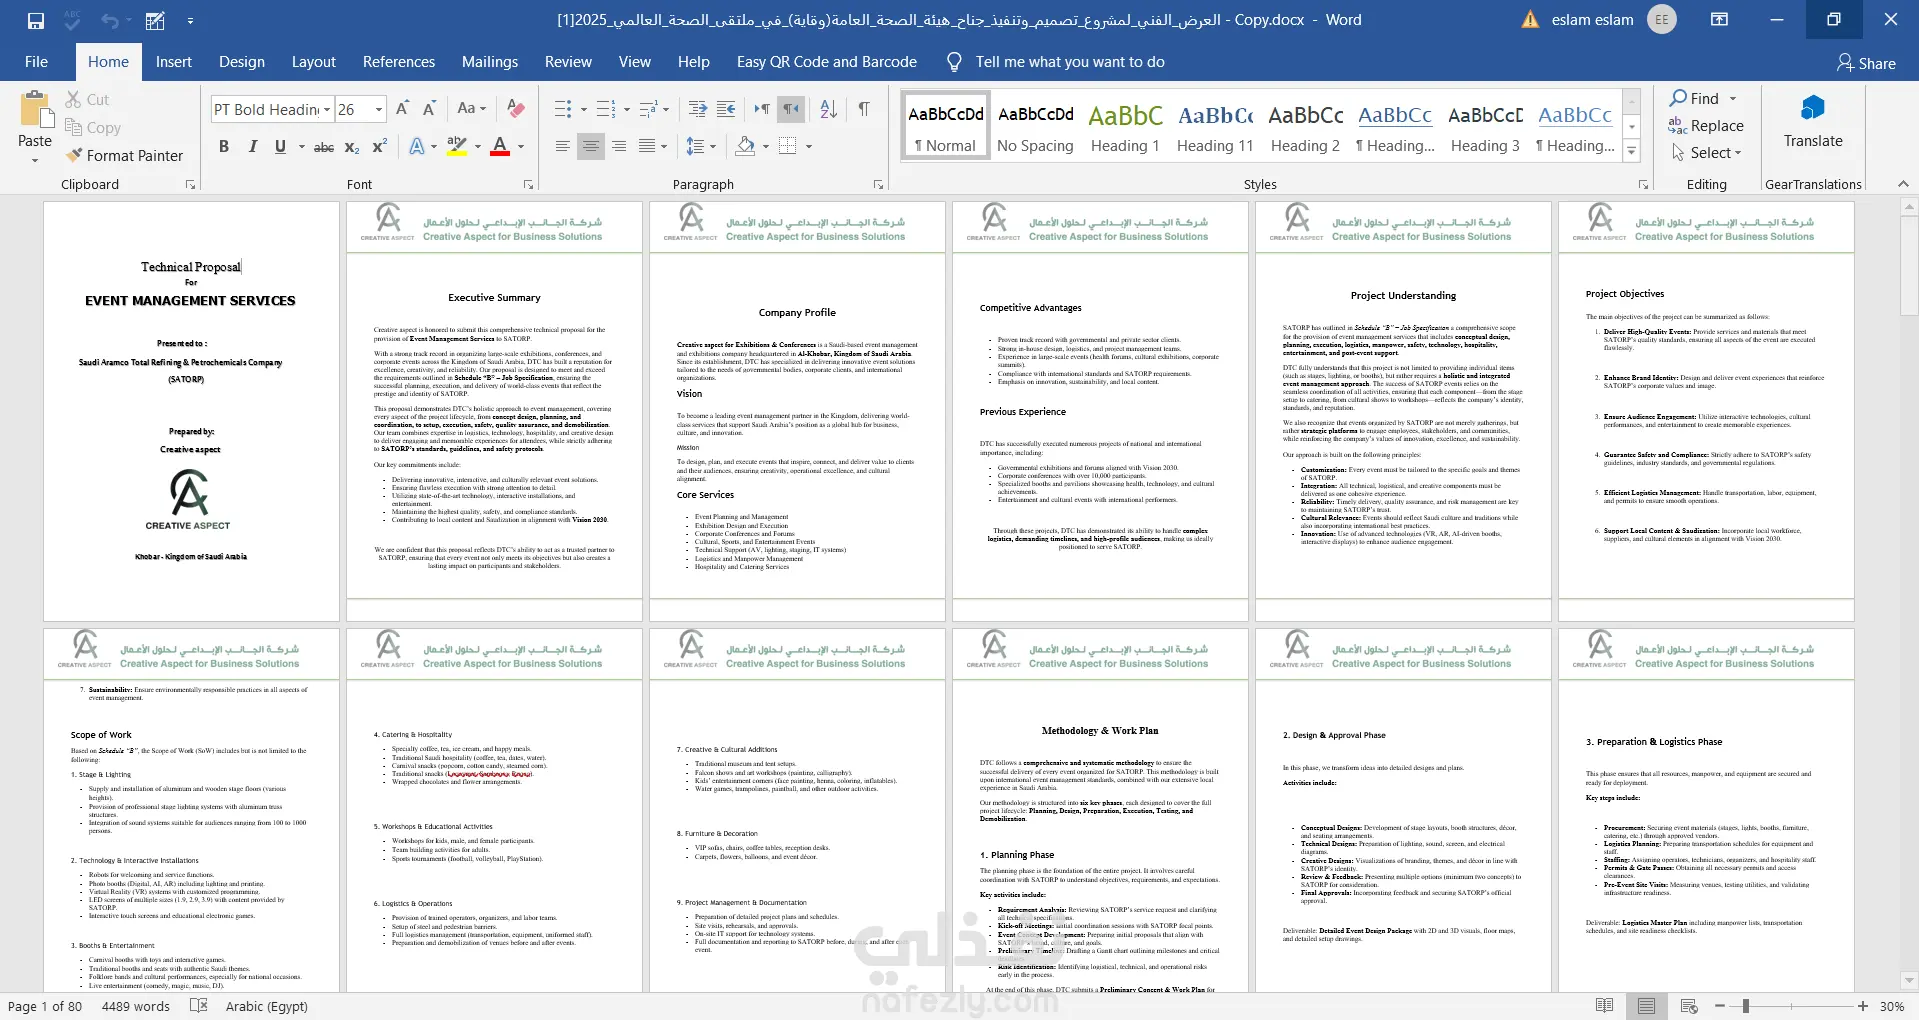Click the Sort icon
Screen dimensions: 1919x1020
pos(828,109)
